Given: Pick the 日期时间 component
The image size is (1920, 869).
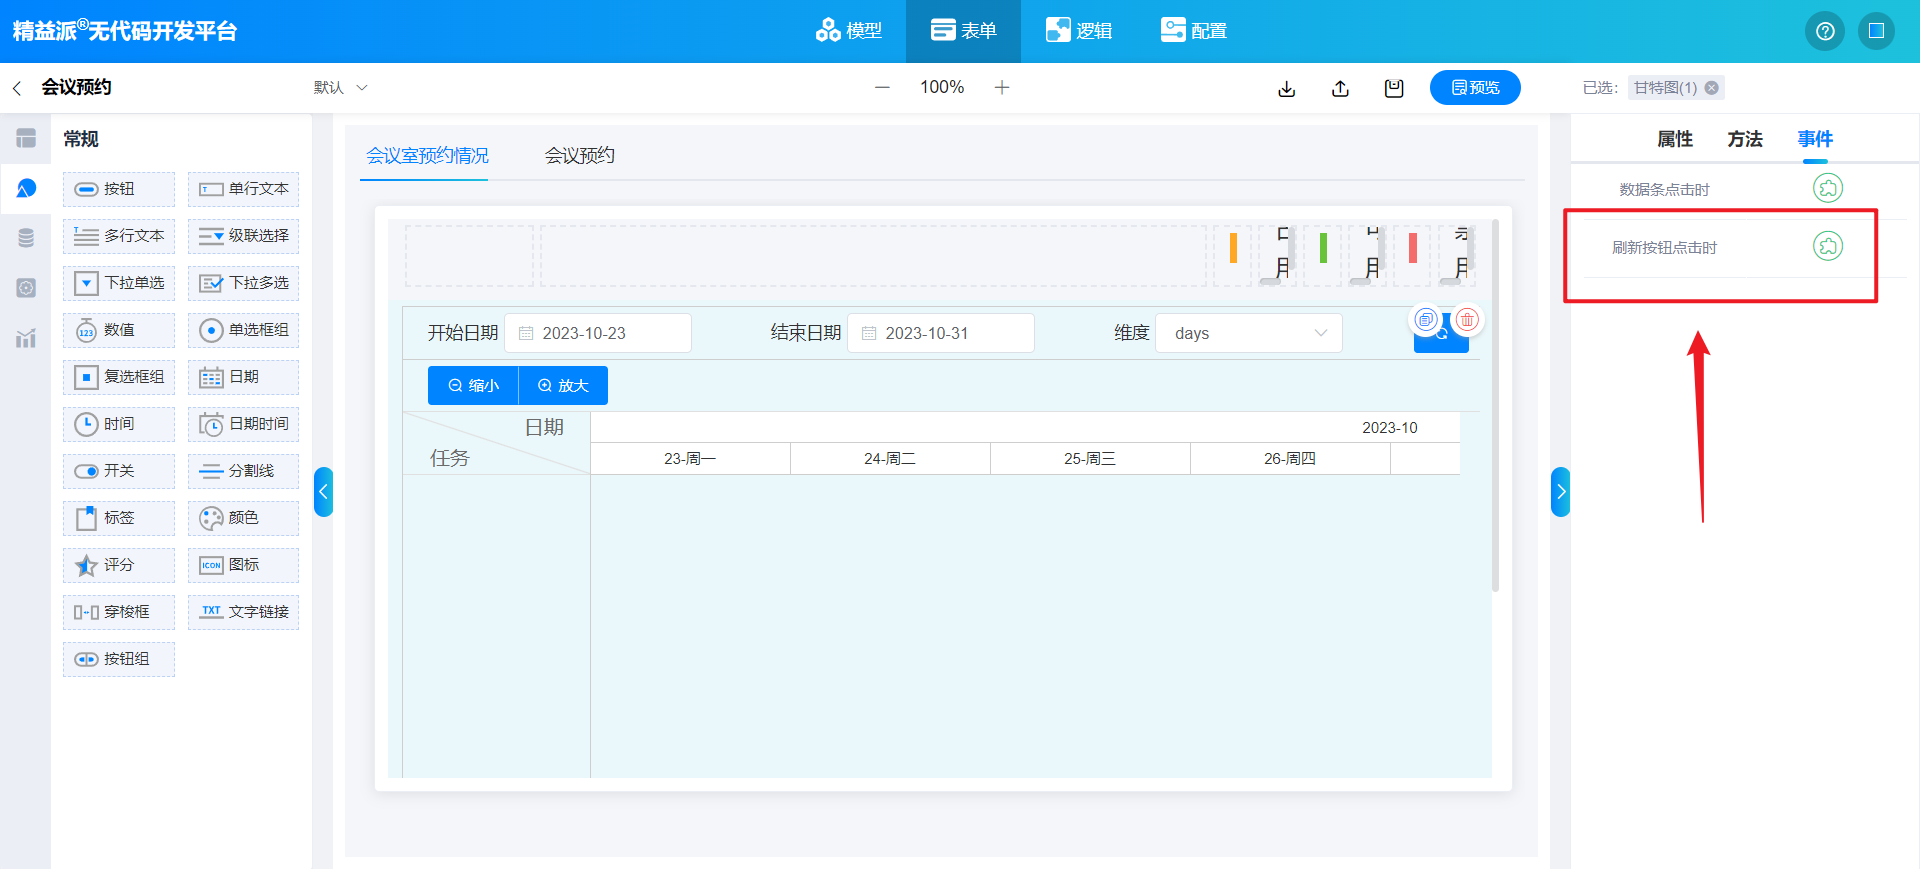Looking at the screenshot, I should point(243,424).
